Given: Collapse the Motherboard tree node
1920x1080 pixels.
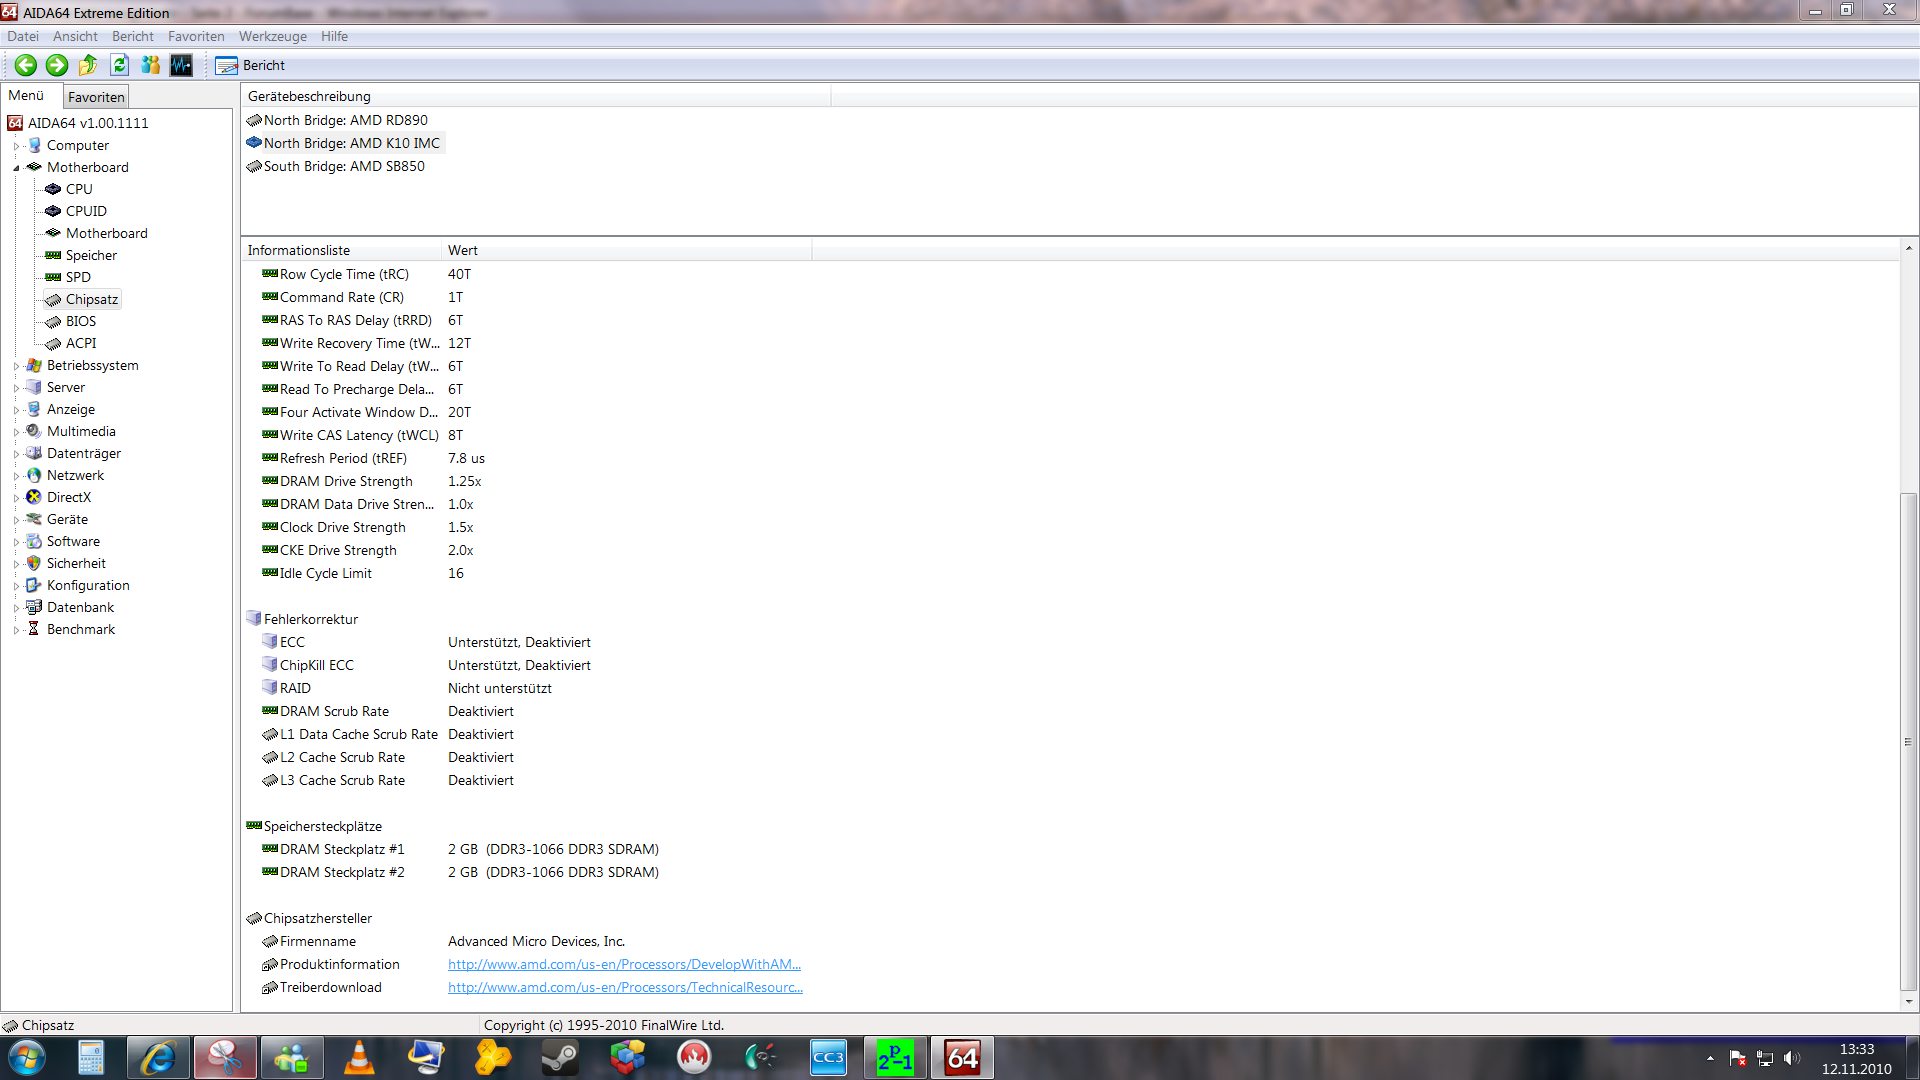Looking at the screenshot, I should click(16, 168).
